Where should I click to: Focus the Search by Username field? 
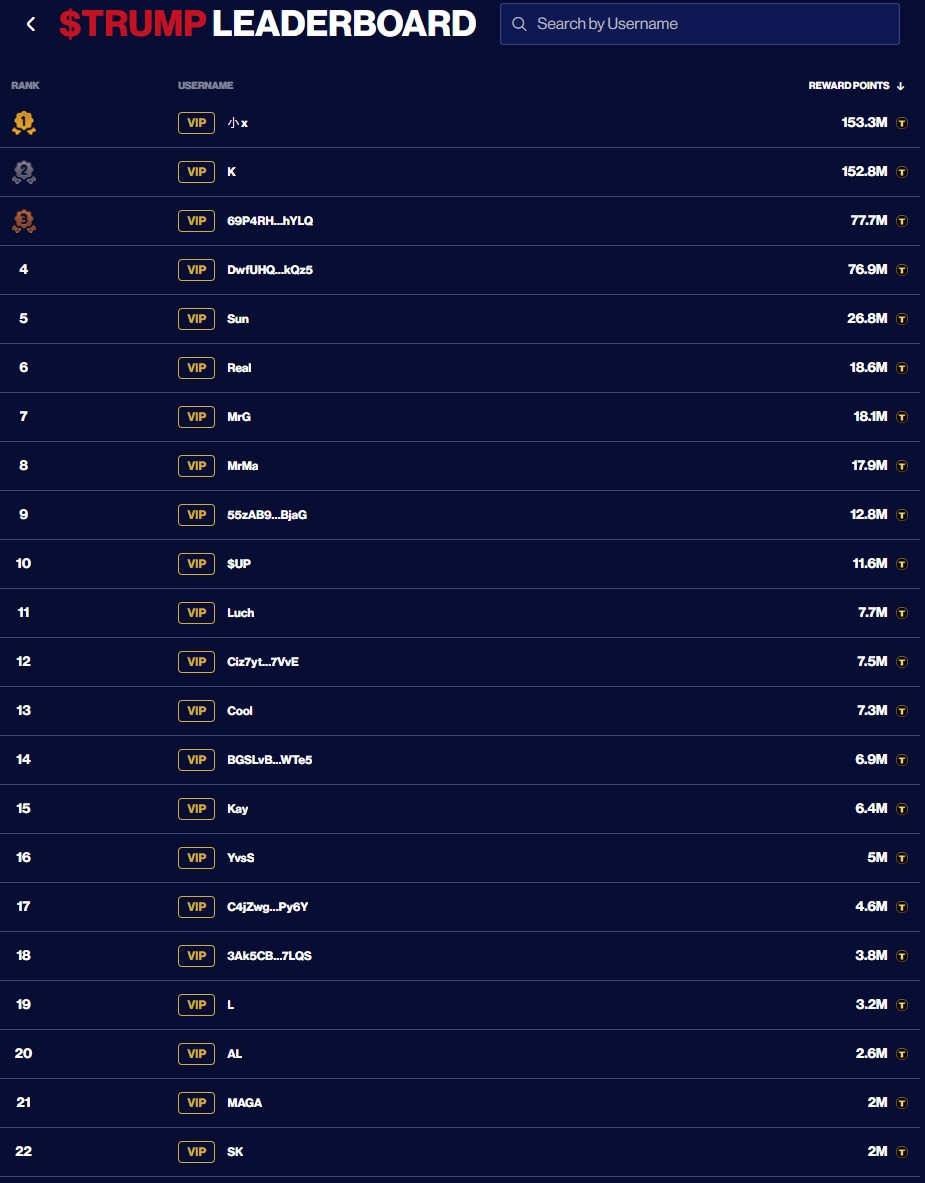[x=710, y=24]
